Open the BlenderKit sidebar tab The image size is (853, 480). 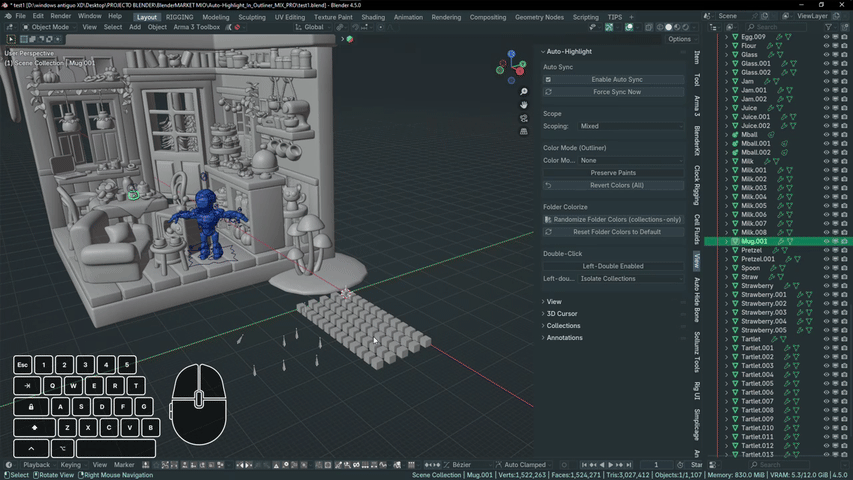coord(697,141)
